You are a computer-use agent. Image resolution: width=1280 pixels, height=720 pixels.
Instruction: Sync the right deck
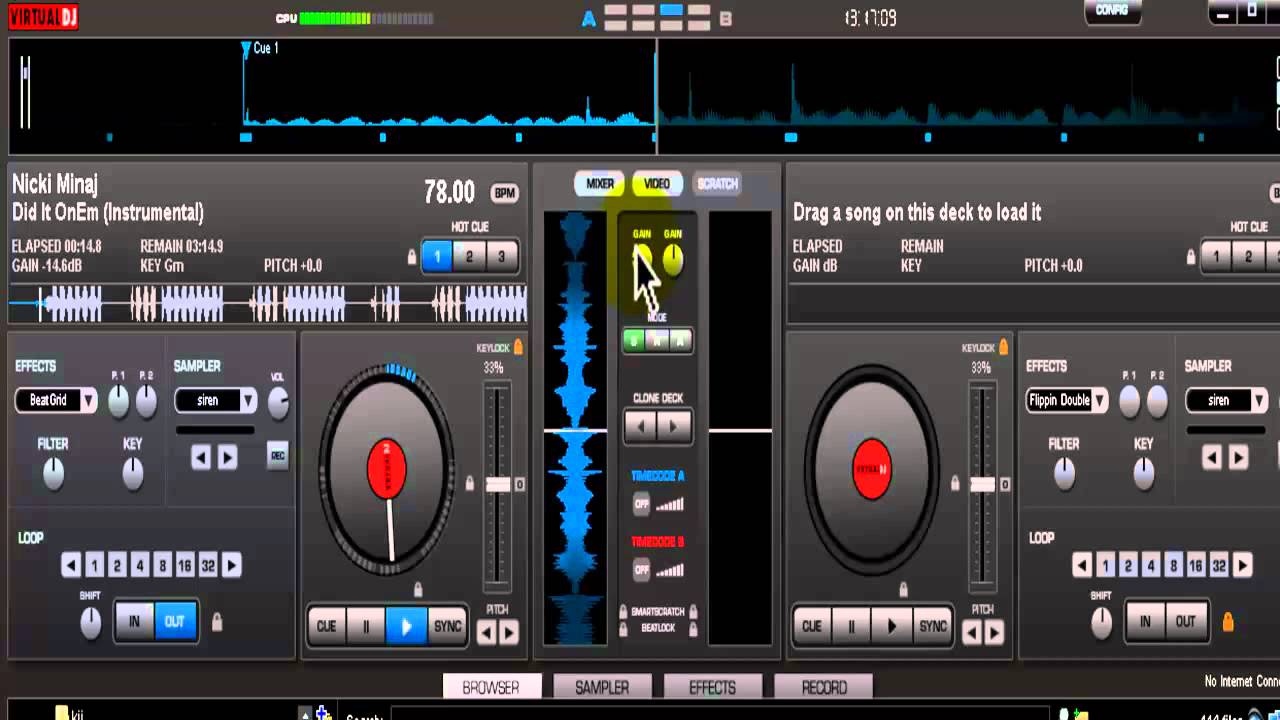(x=933, y=627)
